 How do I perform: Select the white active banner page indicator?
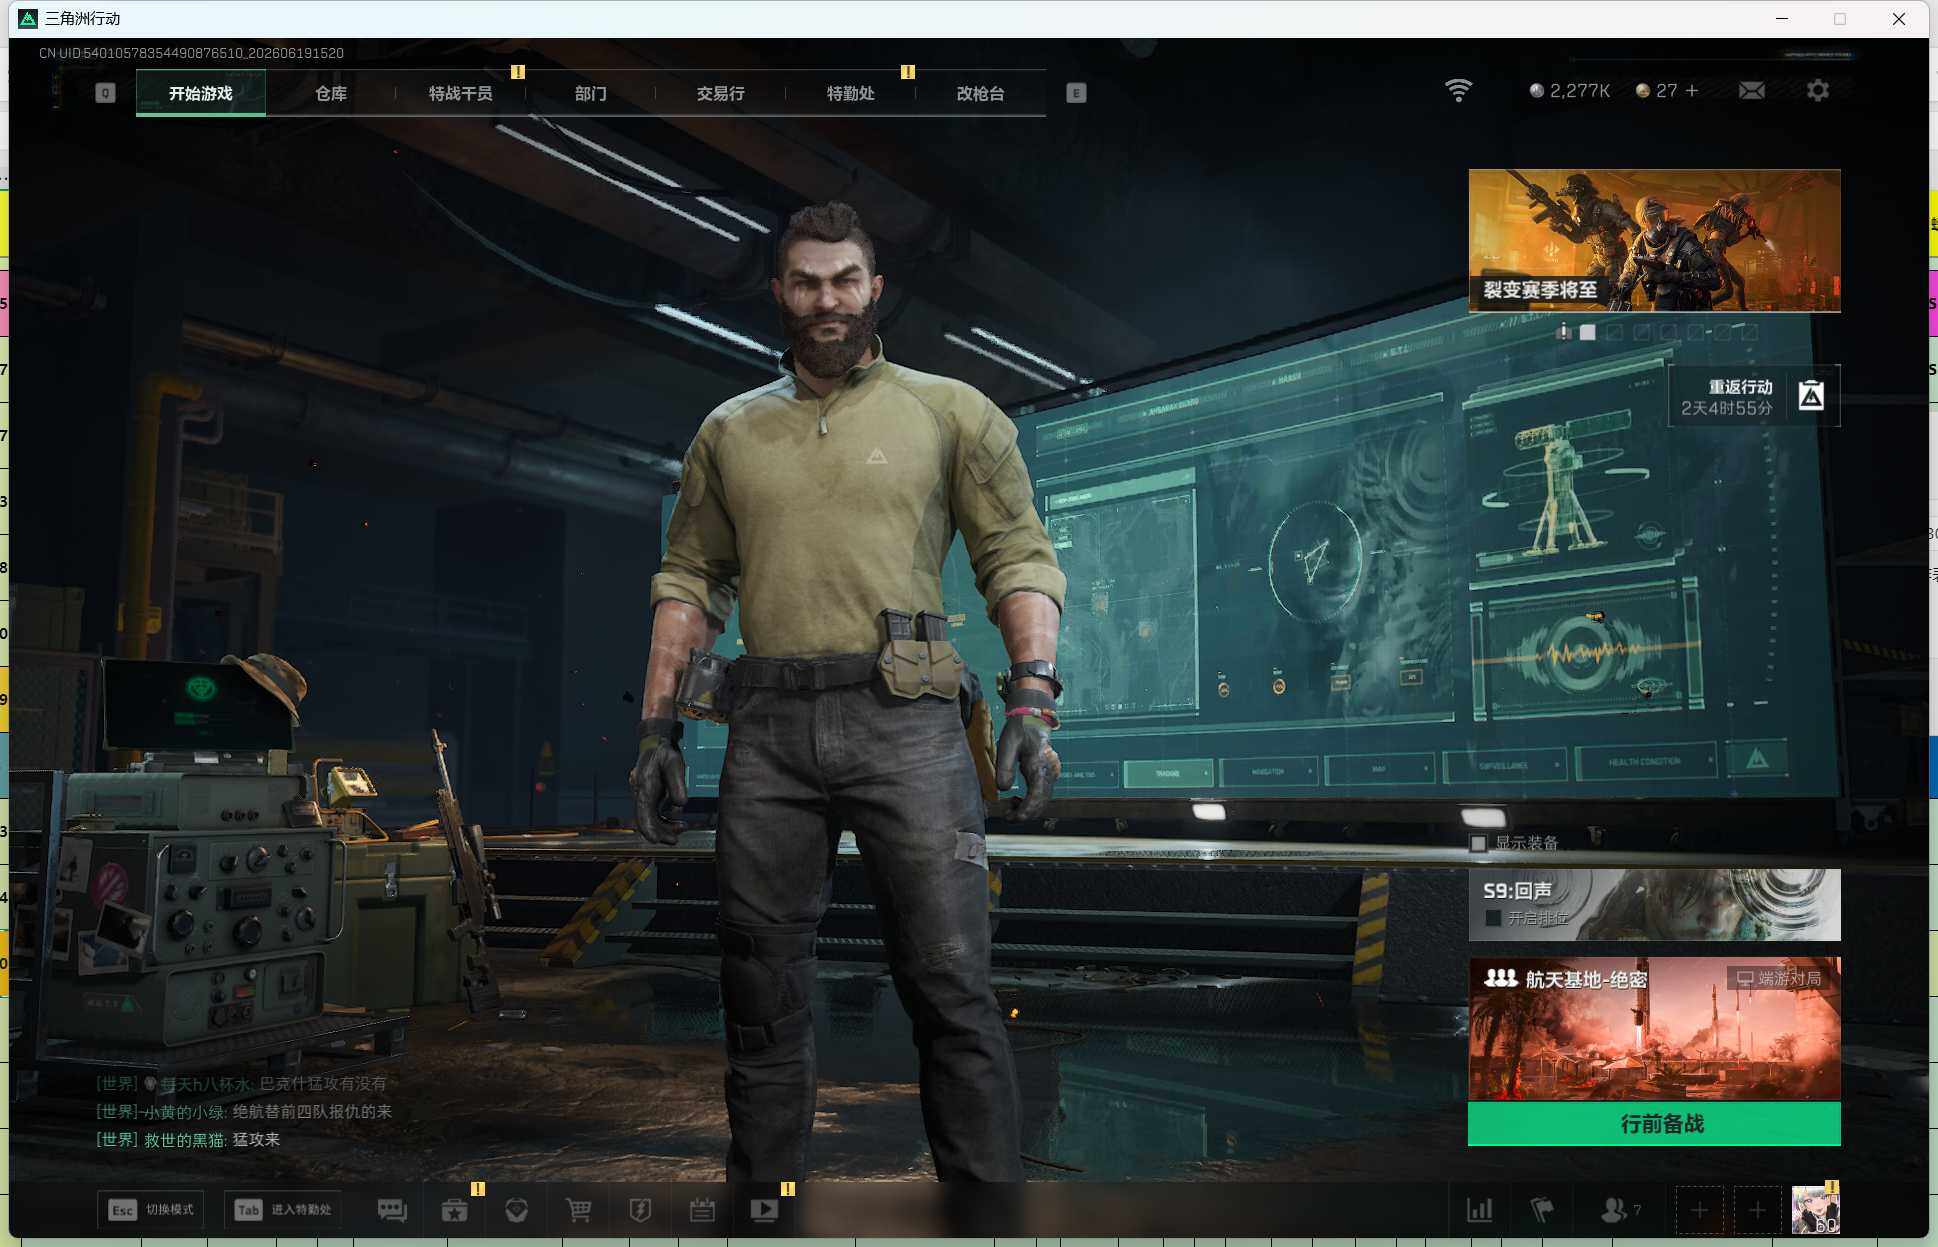(x=1588, y=332)
